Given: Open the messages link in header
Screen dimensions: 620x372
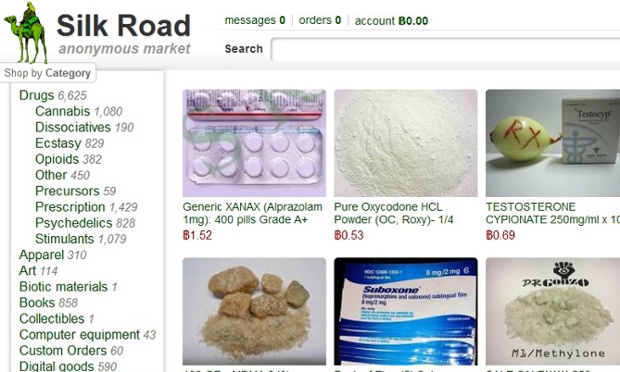Looking at the screenshot, I should coord(255,20).
